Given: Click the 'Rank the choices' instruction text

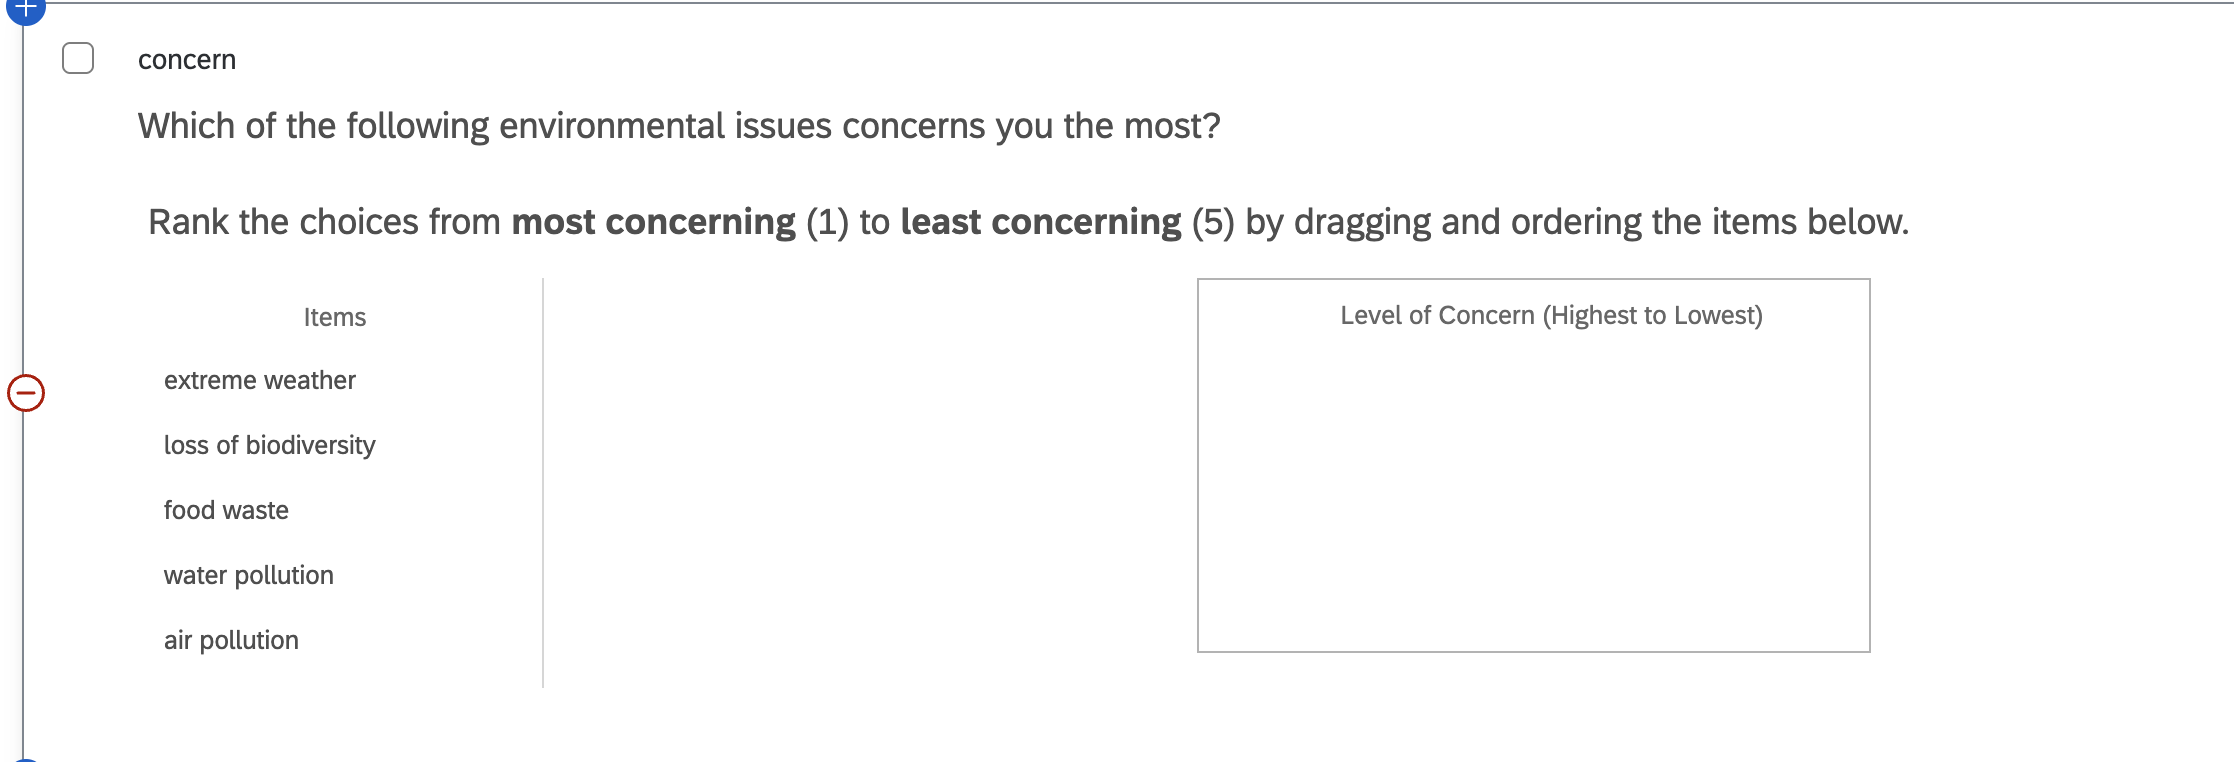Looking at the screenshot, I should [324, 222].
